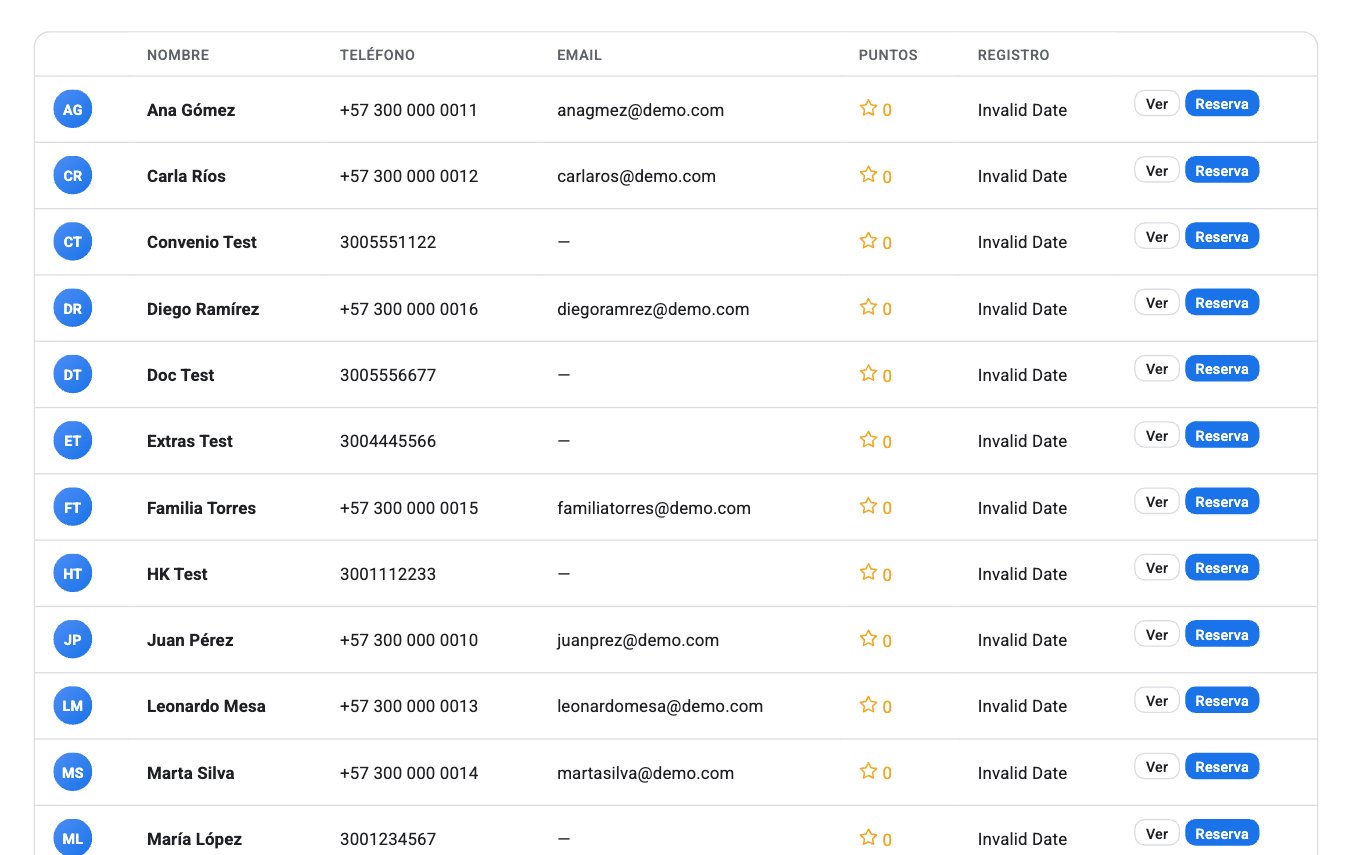This screenshot has height=855, width=1352.
Task: Click Reserva in the María López row
Action: (1222, 834)
